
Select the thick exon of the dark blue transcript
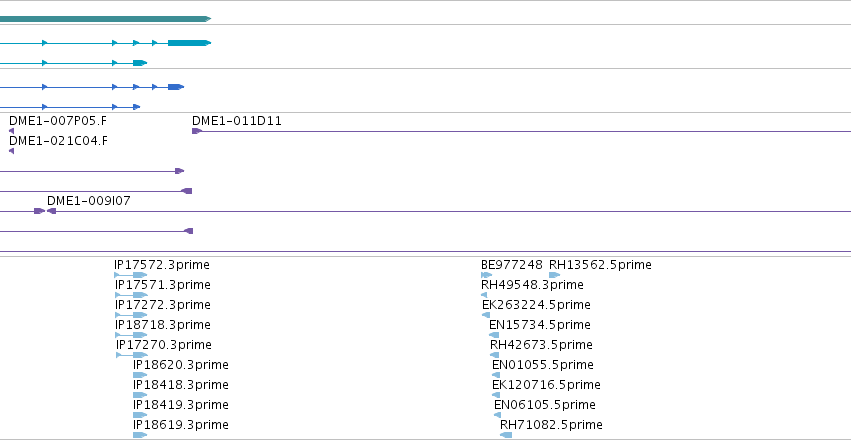pos(176,87)
